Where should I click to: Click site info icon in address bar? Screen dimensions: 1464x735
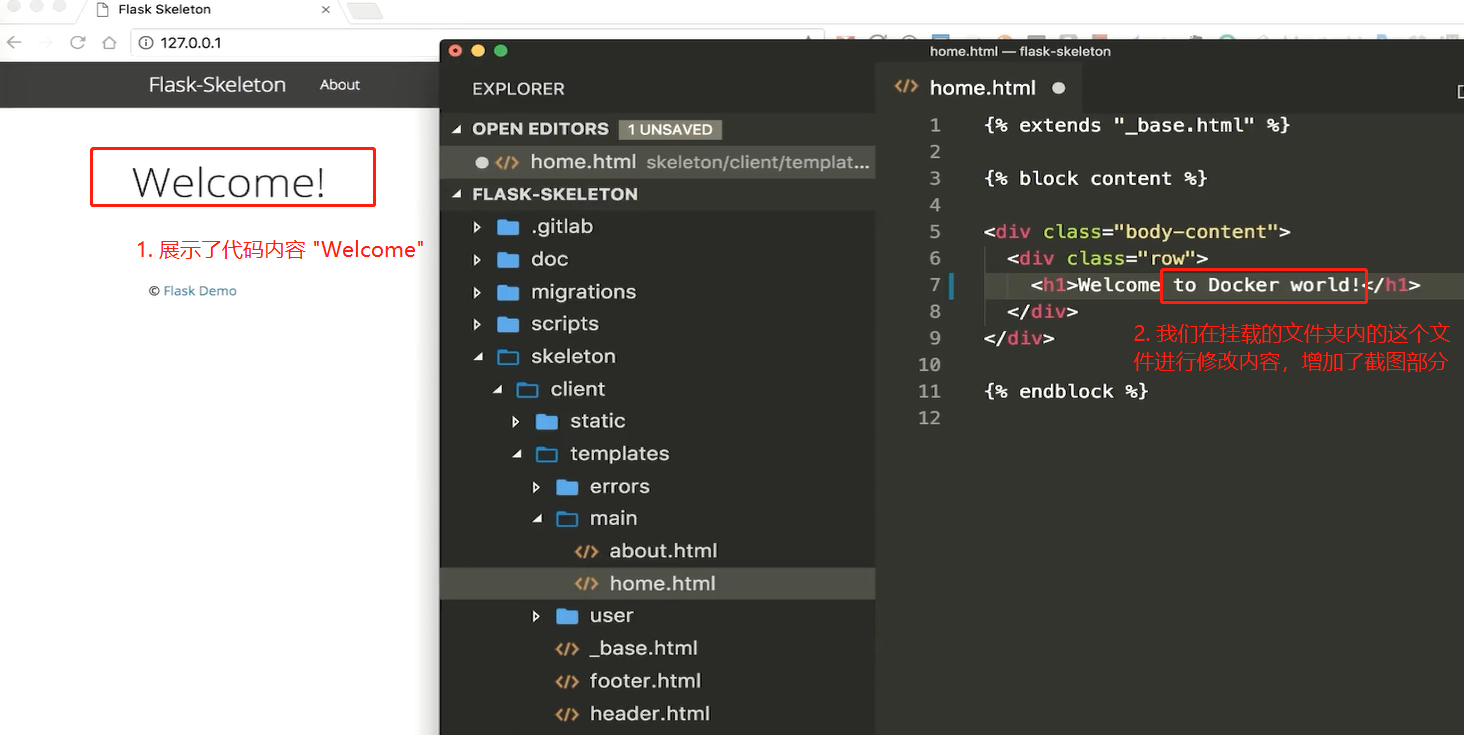pos(146,43)
